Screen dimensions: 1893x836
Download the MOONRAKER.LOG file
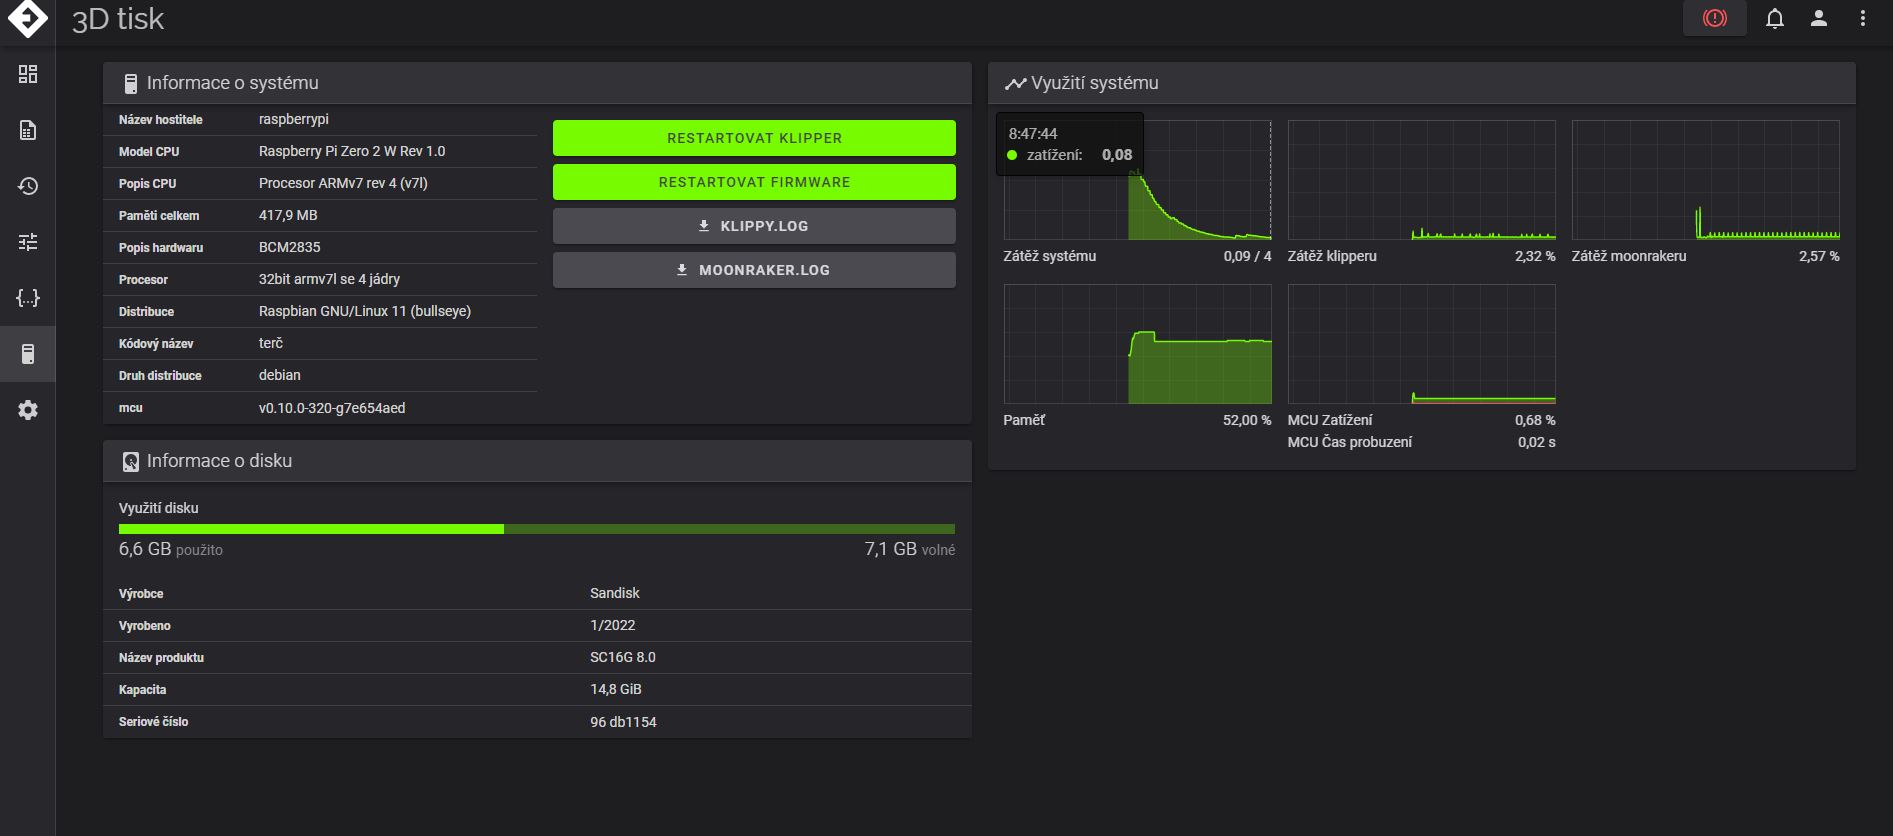click(754, 270)
